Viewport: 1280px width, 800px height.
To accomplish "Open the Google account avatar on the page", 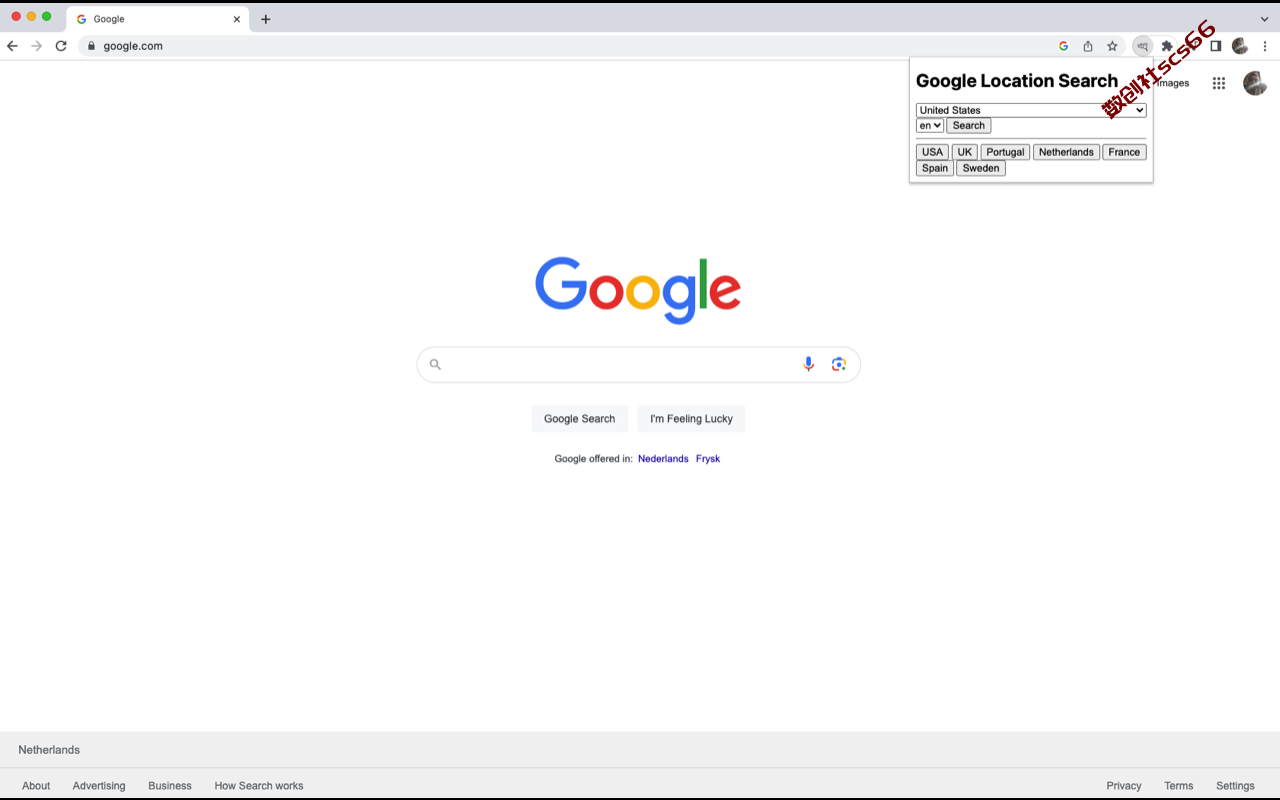I will click(x=1255, y=83).
